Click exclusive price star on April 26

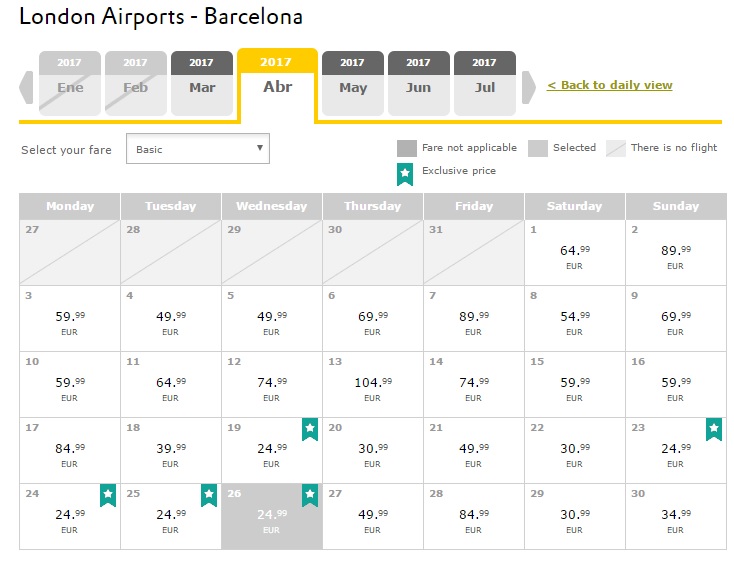point(310,495)
